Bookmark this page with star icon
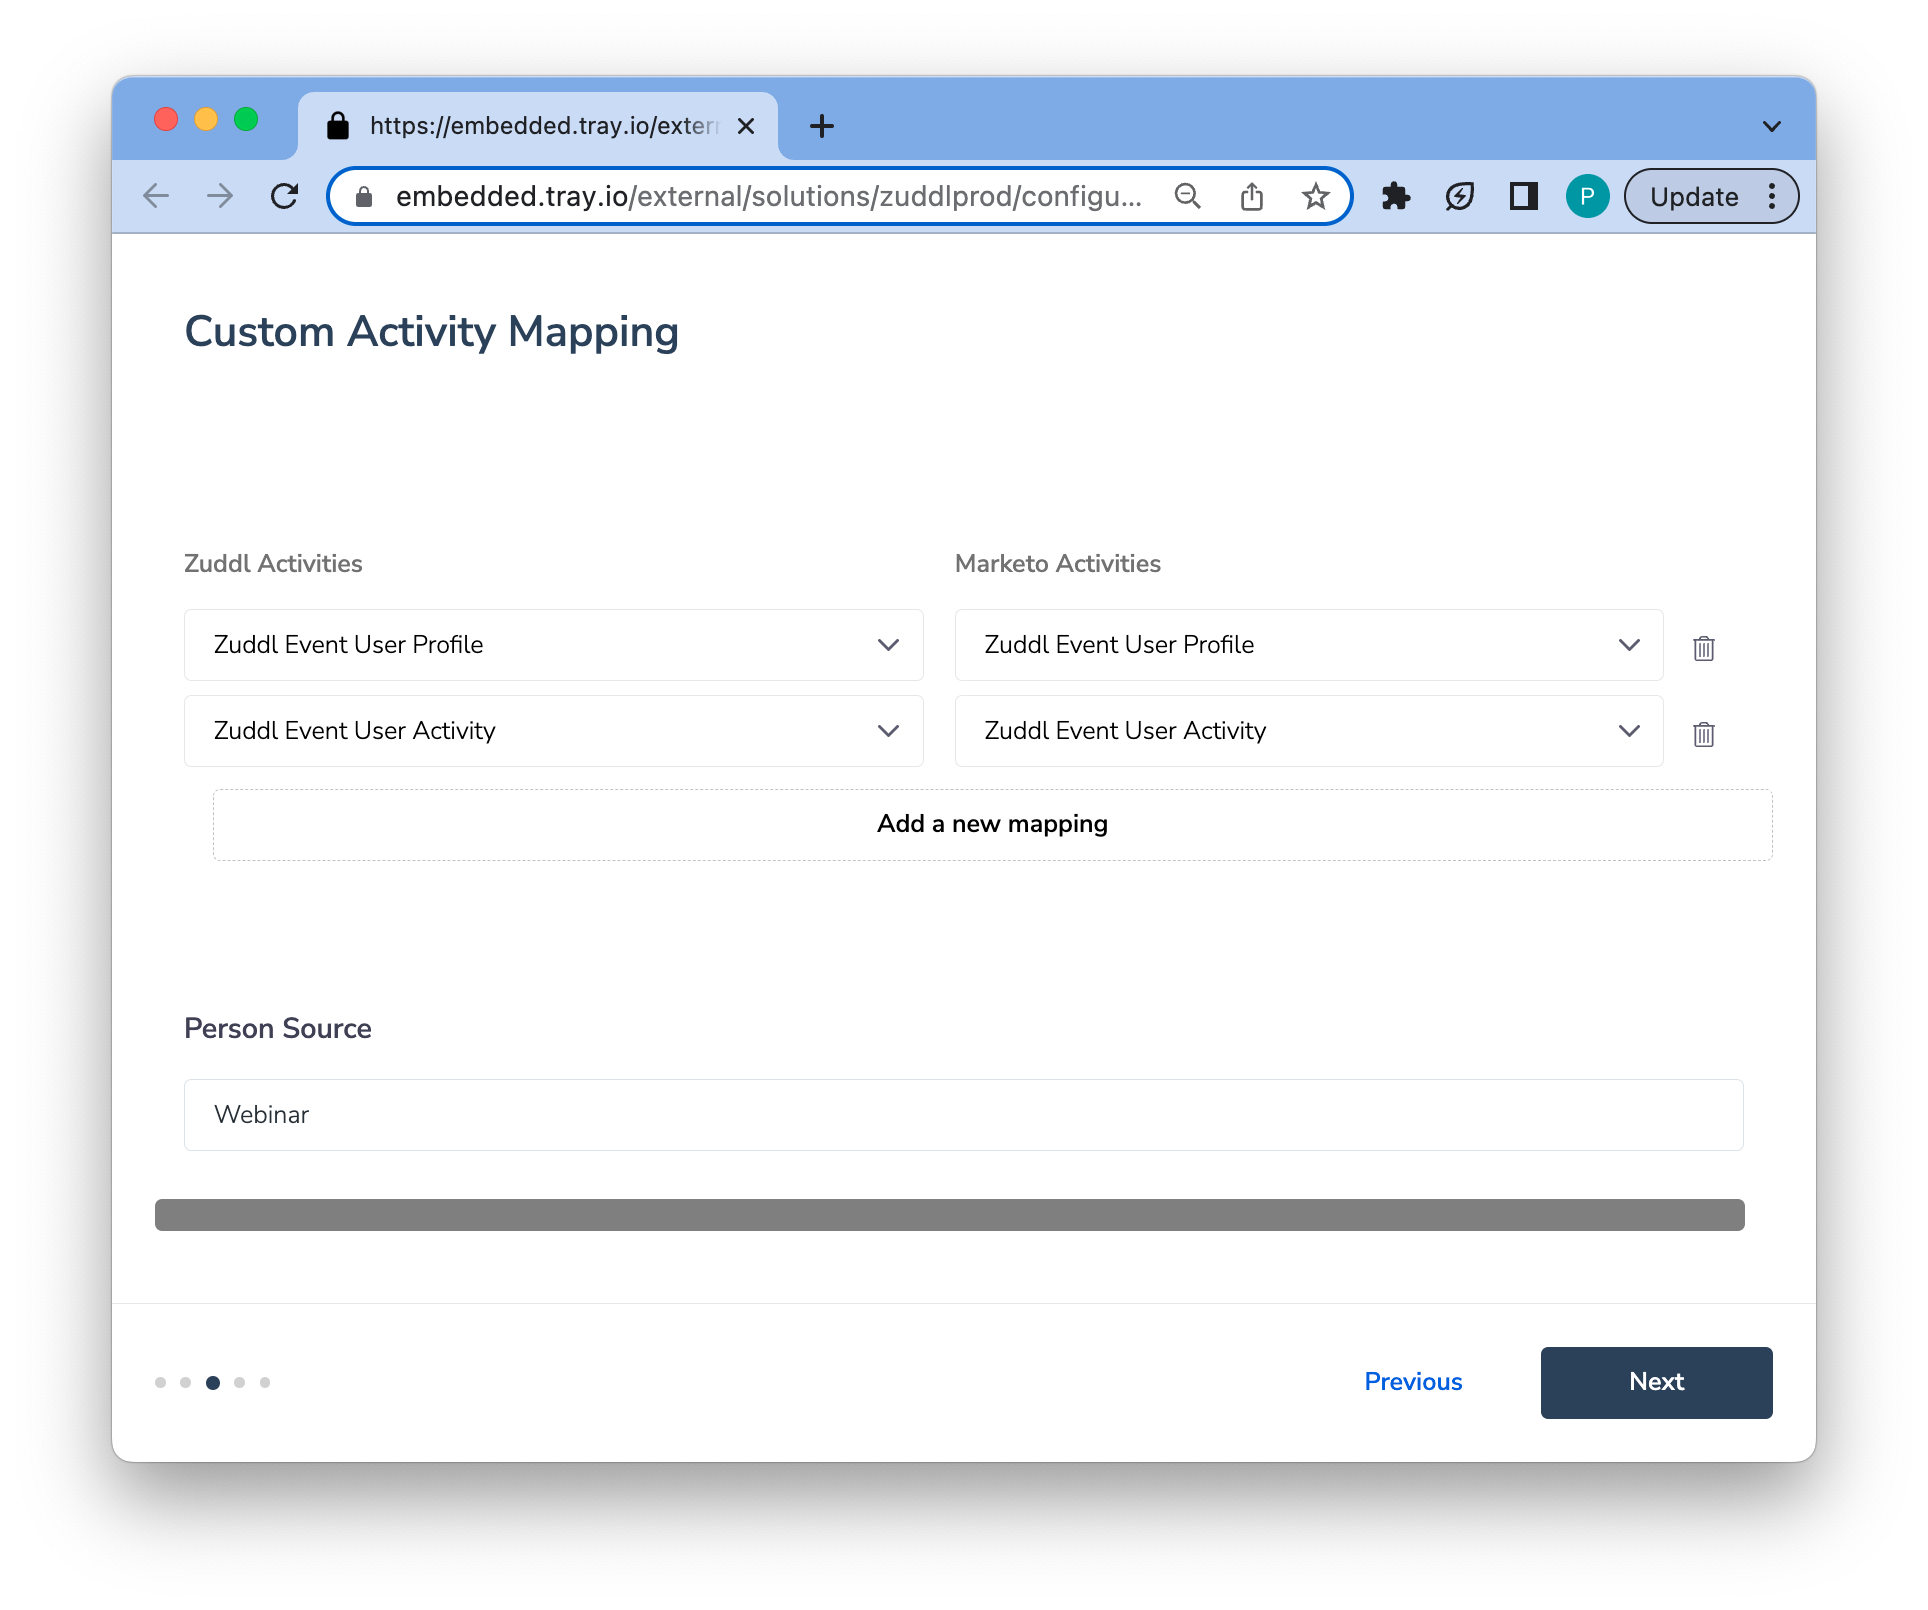Viewport: 1928px width, 1610px height. click(x=1315, y=196)
